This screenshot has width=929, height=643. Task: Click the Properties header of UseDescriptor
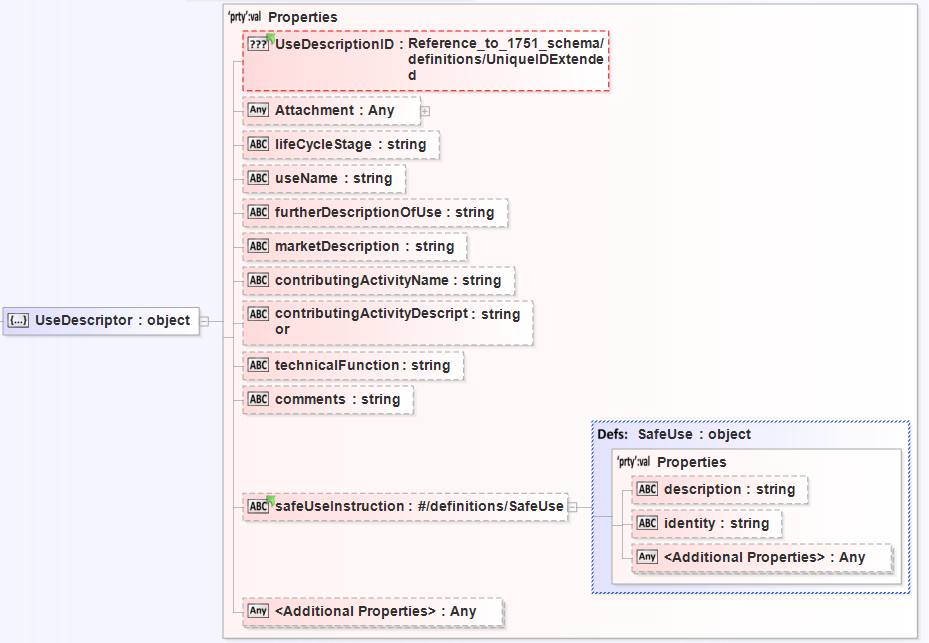click(302, 17)
